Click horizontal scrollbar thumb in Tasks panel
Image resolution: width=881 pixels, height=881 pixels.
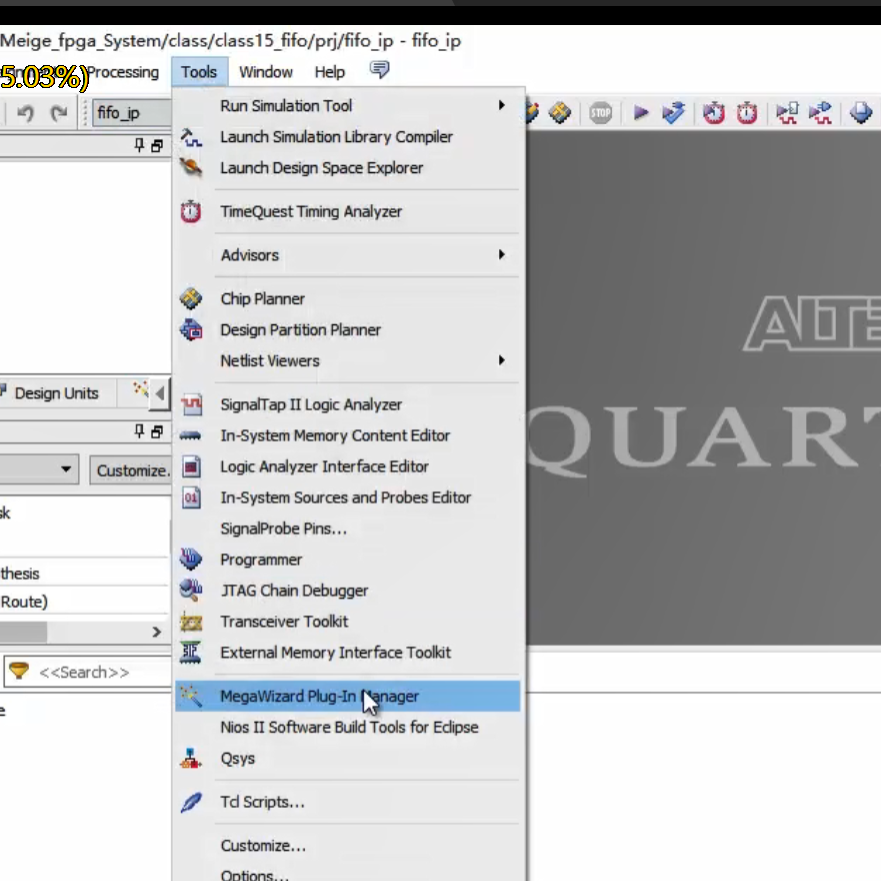pos(23,632)
